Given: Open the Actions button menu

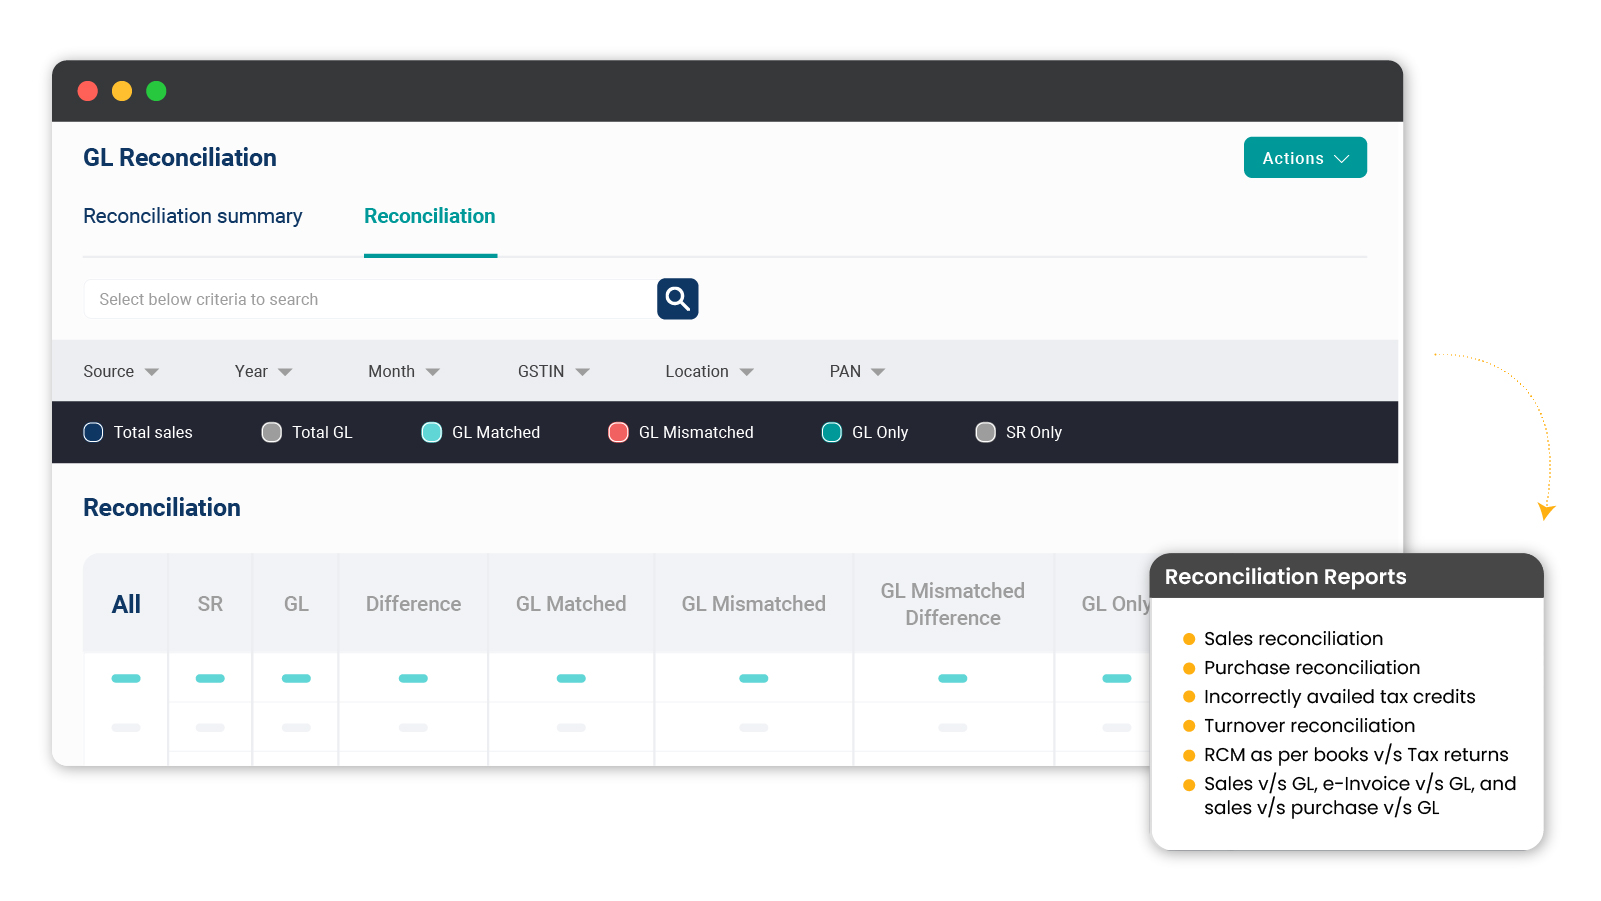Looking at the screenshot, I should click(x=1305, y=158).
